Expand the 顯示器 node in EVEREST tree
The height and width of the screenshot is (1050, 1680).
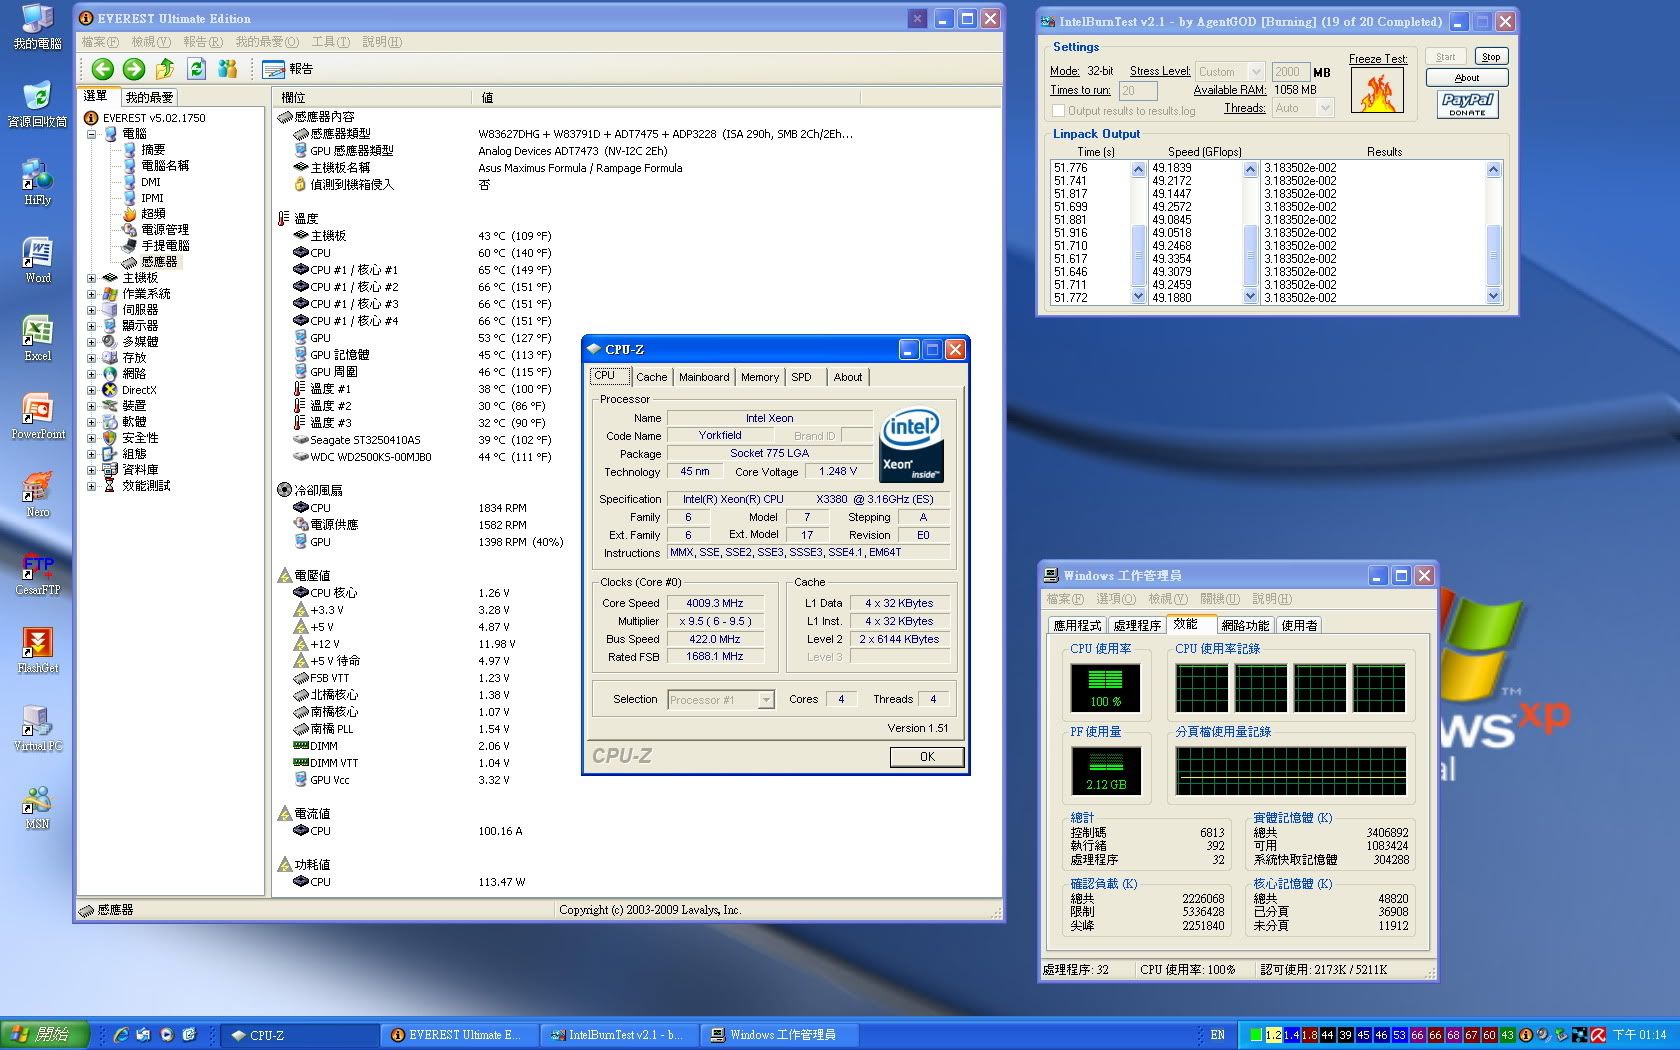(x=91, y=326)
